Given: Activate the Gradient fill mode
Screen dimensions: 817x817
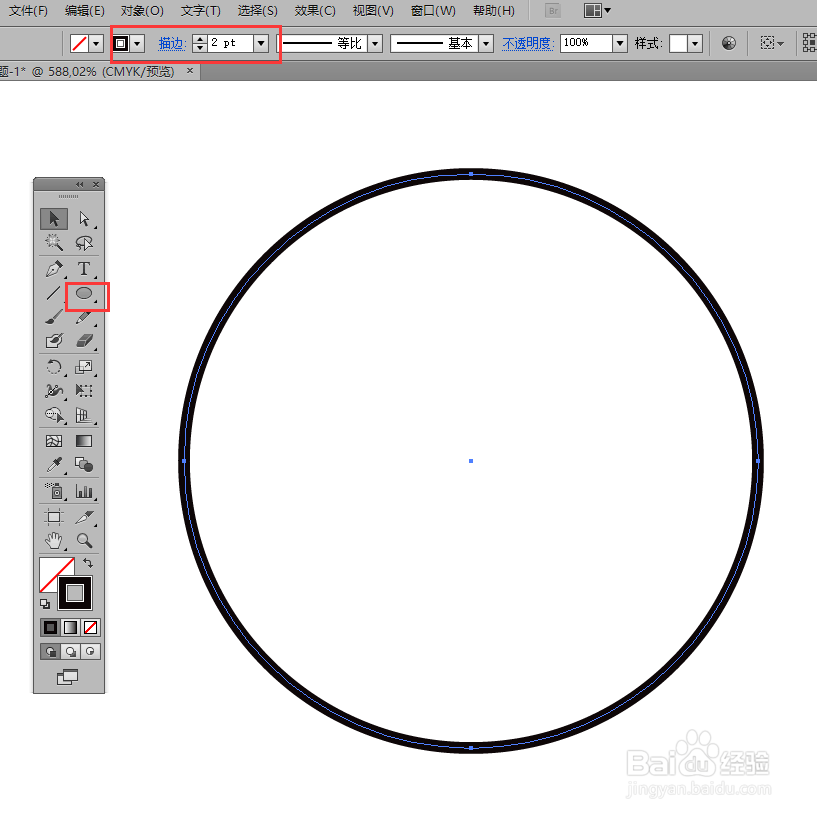Looking at the screenshot, I should [x=70, y=627].
